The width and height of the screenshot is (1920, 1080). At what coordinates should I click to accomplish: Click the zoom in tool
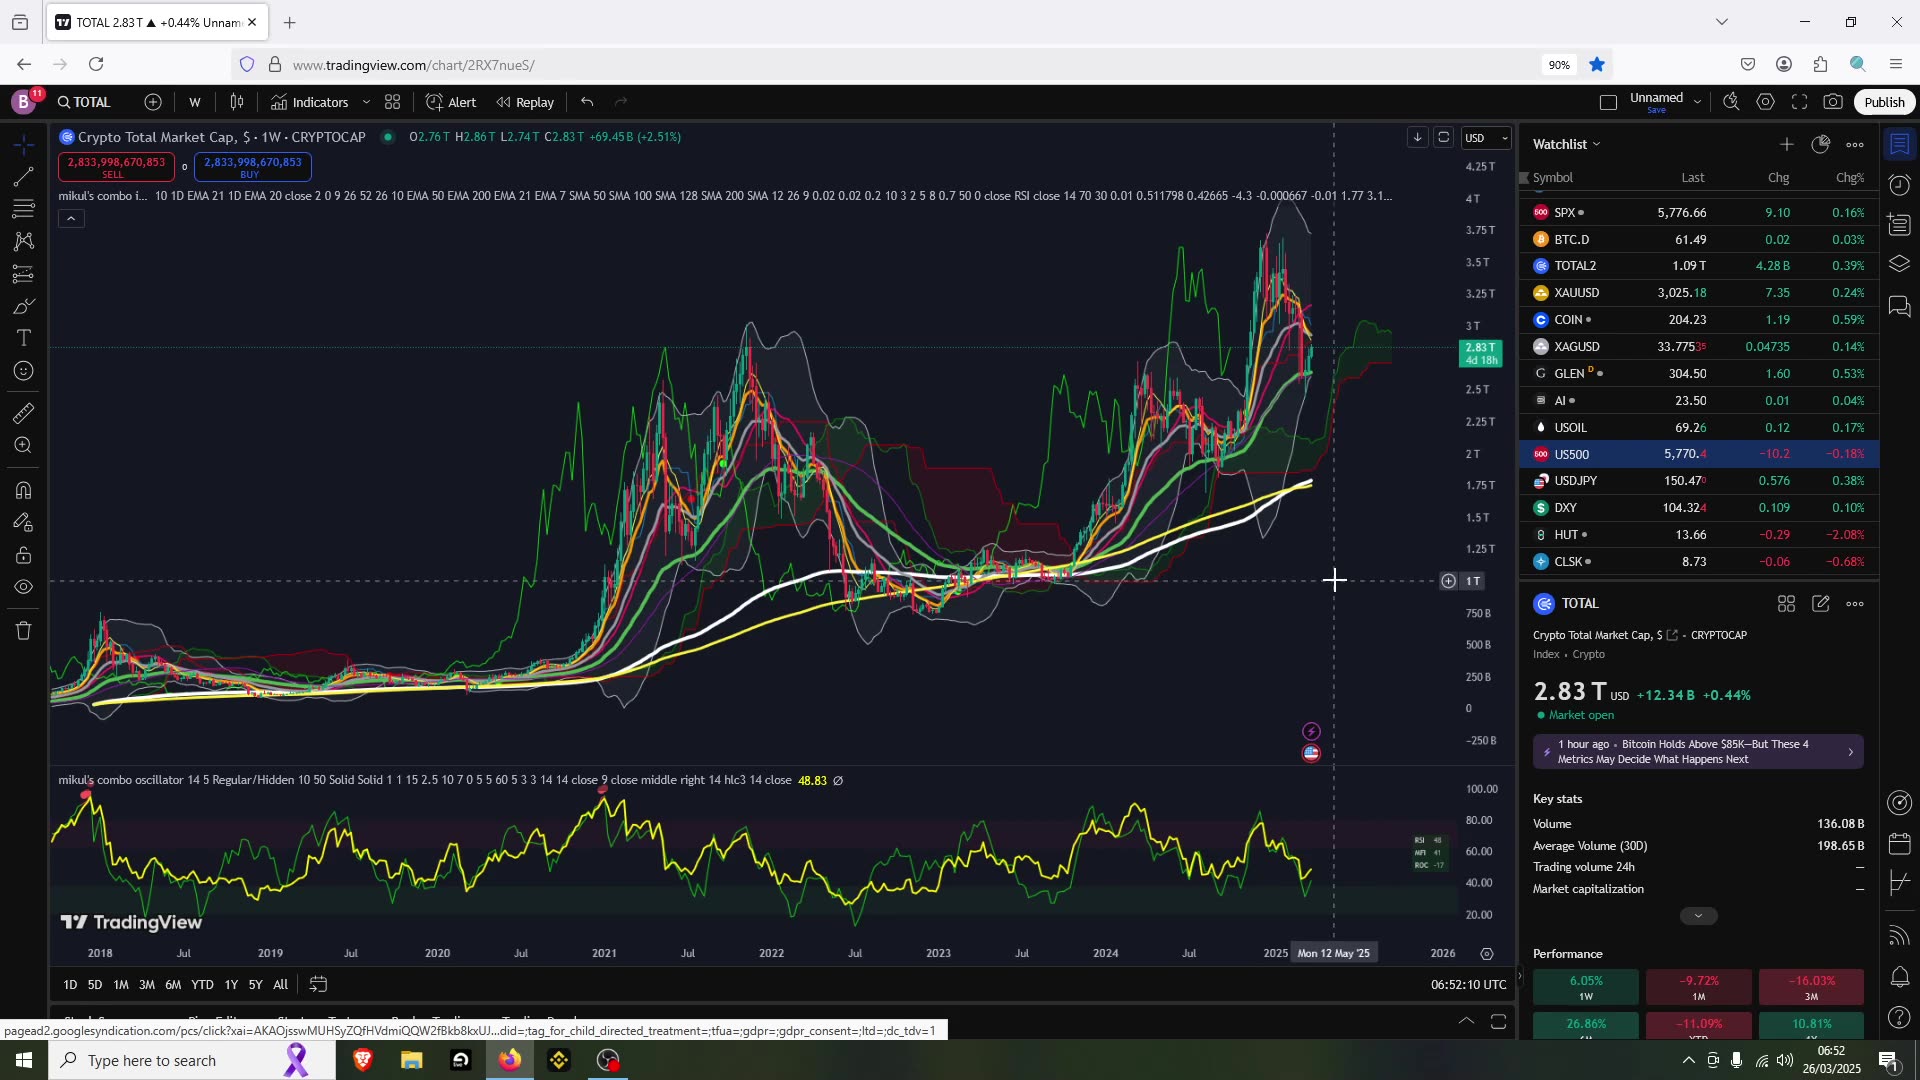point(23,446)
